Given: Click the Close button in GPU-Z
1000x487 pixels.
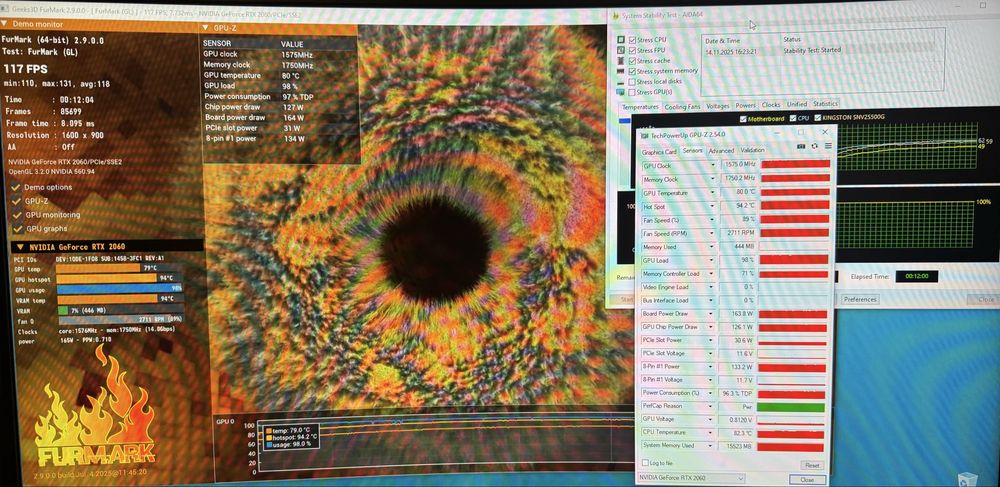Looking at the screenshot, I should (x=807, y=479).
